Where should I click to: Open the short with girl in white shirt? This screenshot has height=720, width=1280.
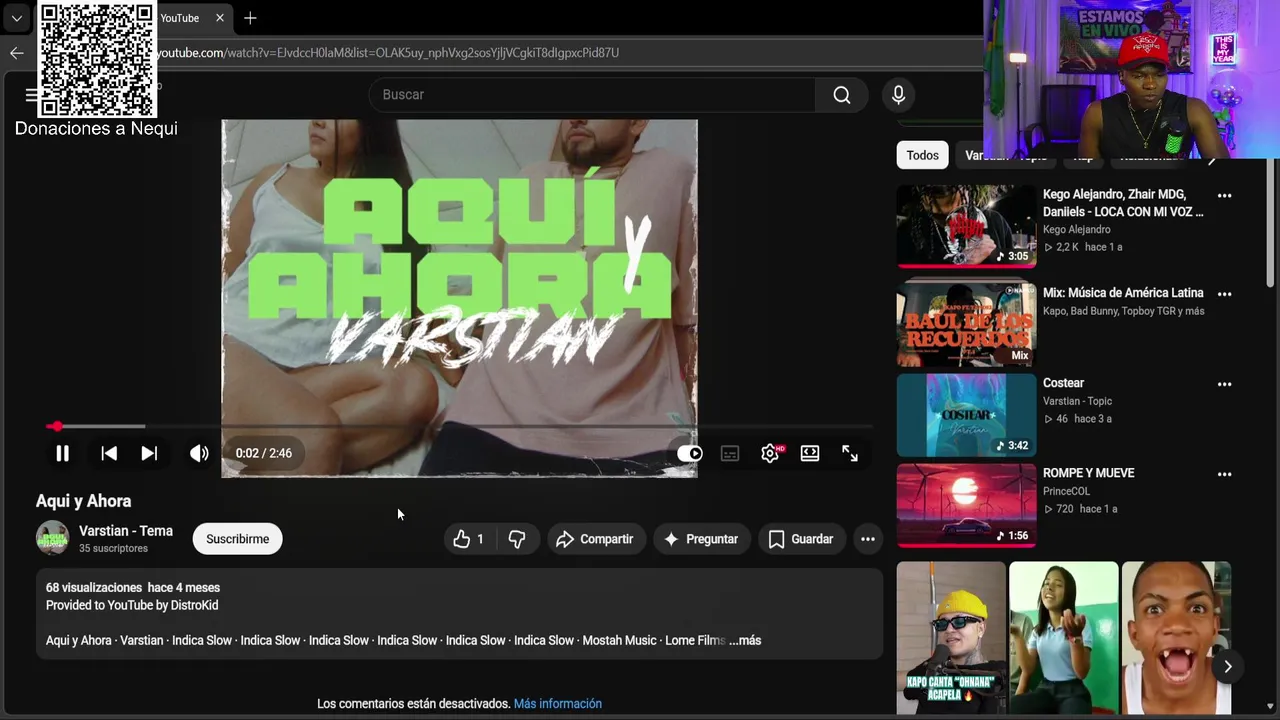(1064, 638)
